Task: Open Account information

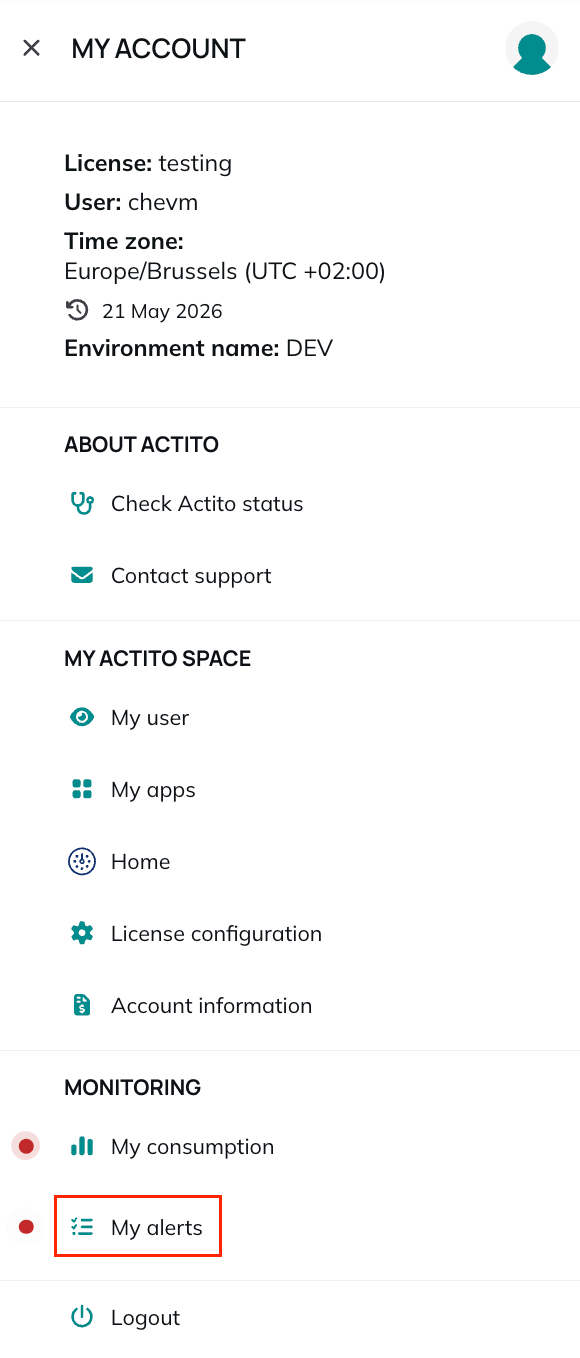Action: click(211, 1006)
